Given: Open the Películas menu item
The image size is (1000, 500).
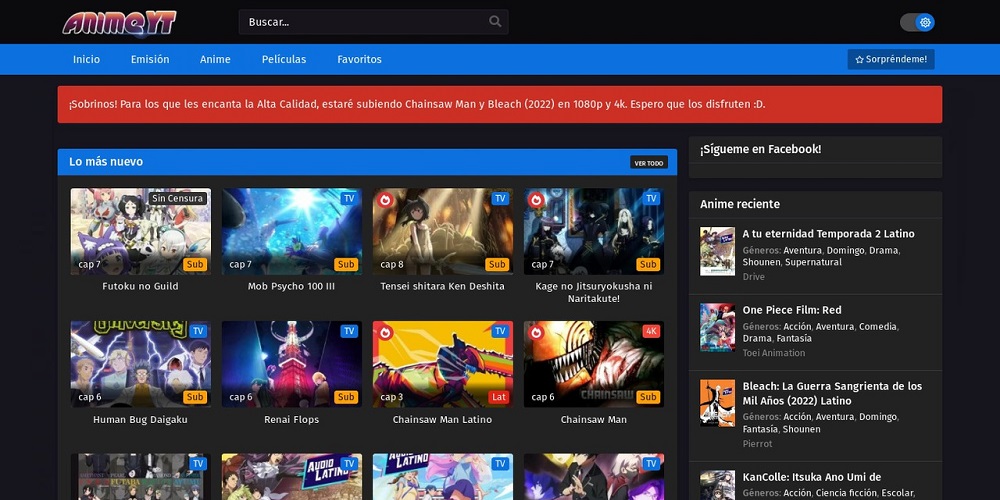Looking at the screenshot, I should (x=284, y=59).
